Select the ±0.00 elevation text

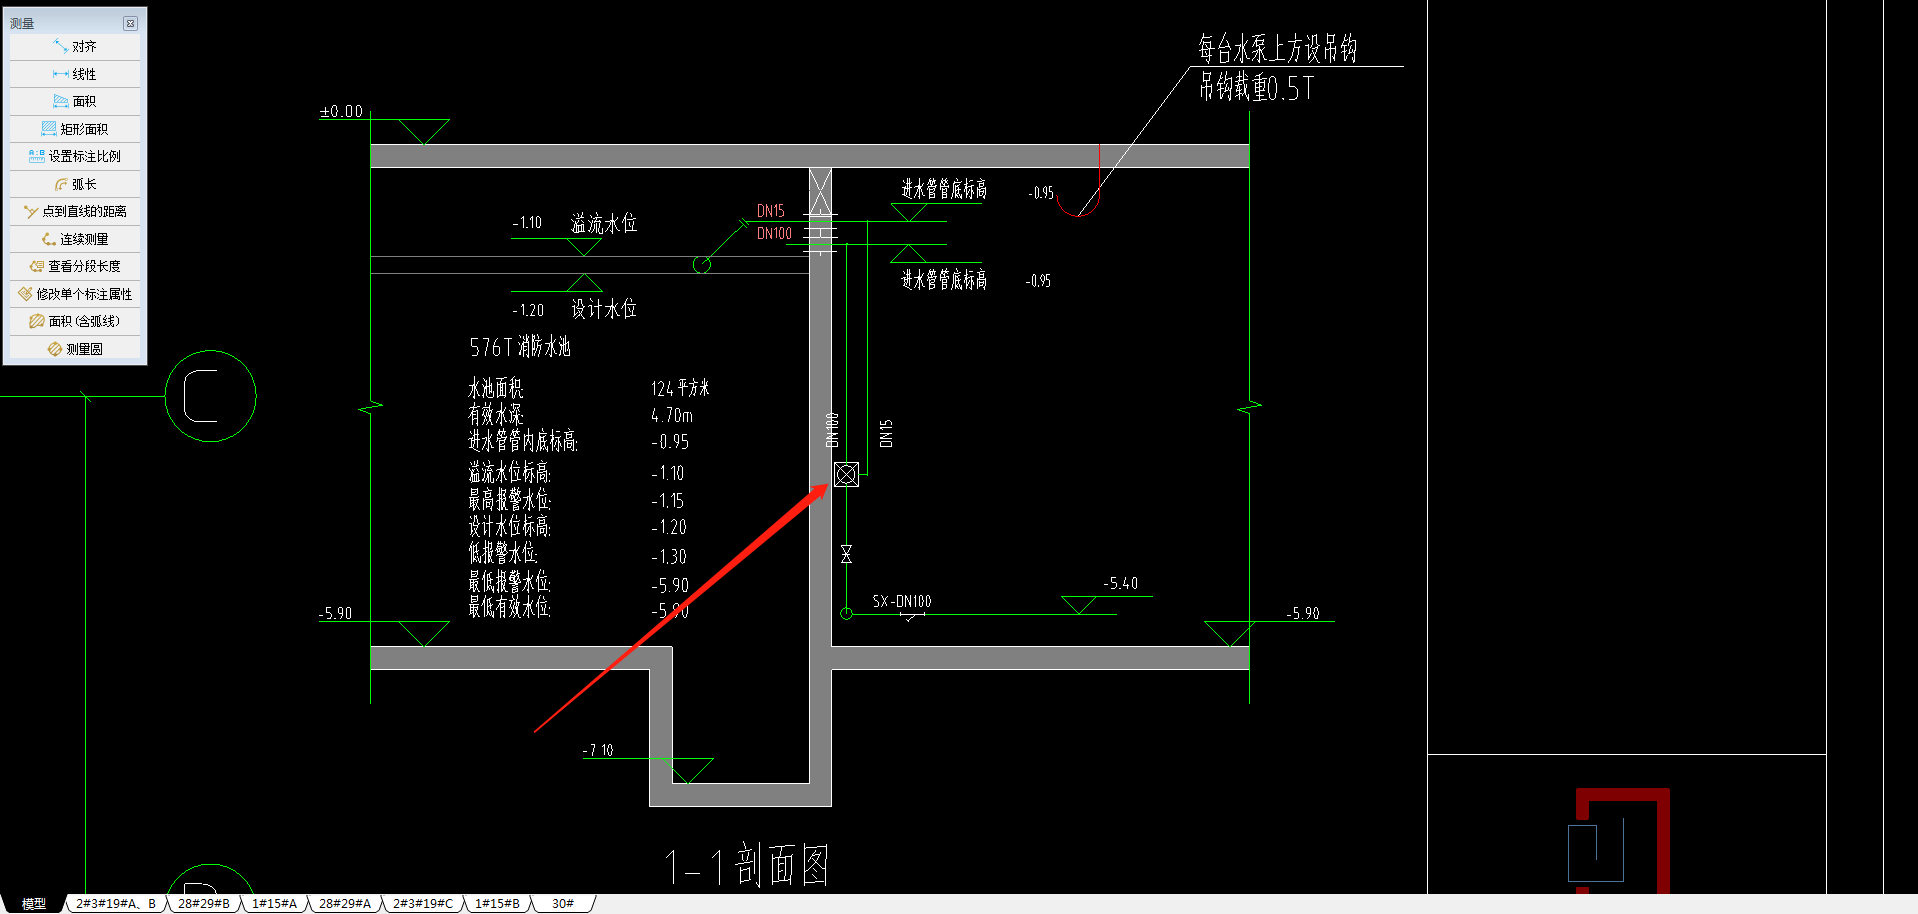click(x=341, y=111)
